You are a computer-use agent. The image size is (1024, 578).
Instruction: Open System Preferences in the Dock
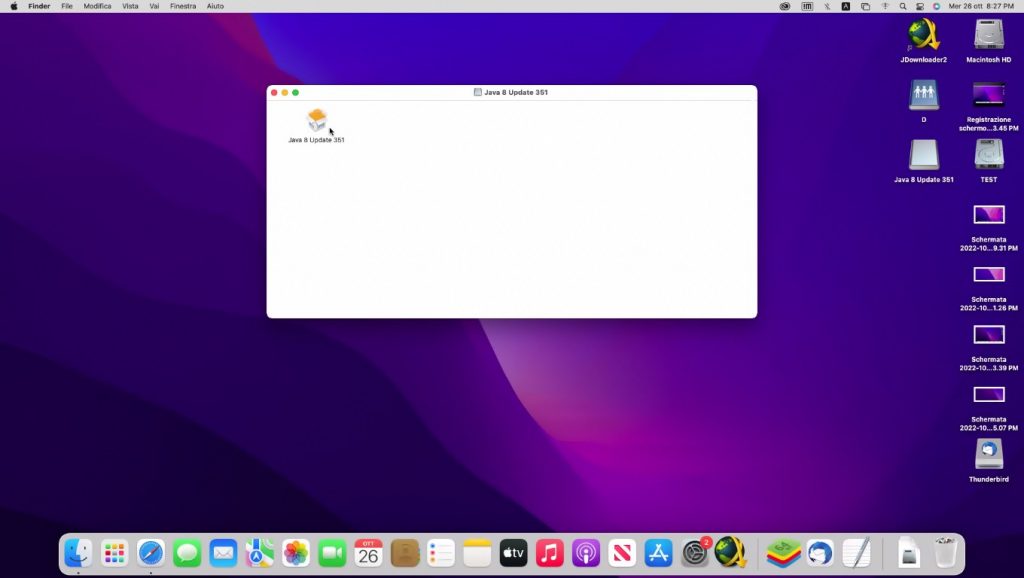point(695,552)
